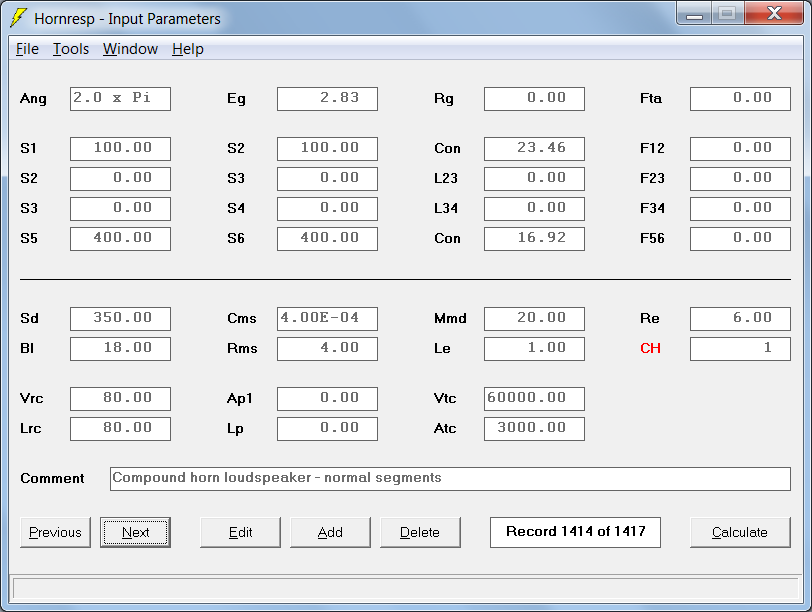Select the Vrc field showing 80.00
Image resolution: width=812 pixels, height=612 pixels.
(x=120, y=399)
